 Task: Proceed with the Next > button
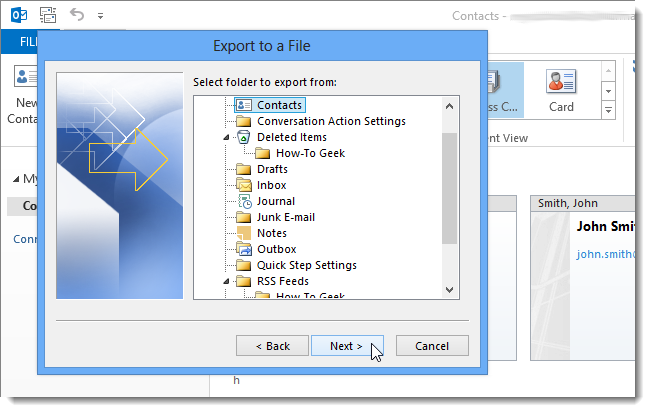click(347, 346)
